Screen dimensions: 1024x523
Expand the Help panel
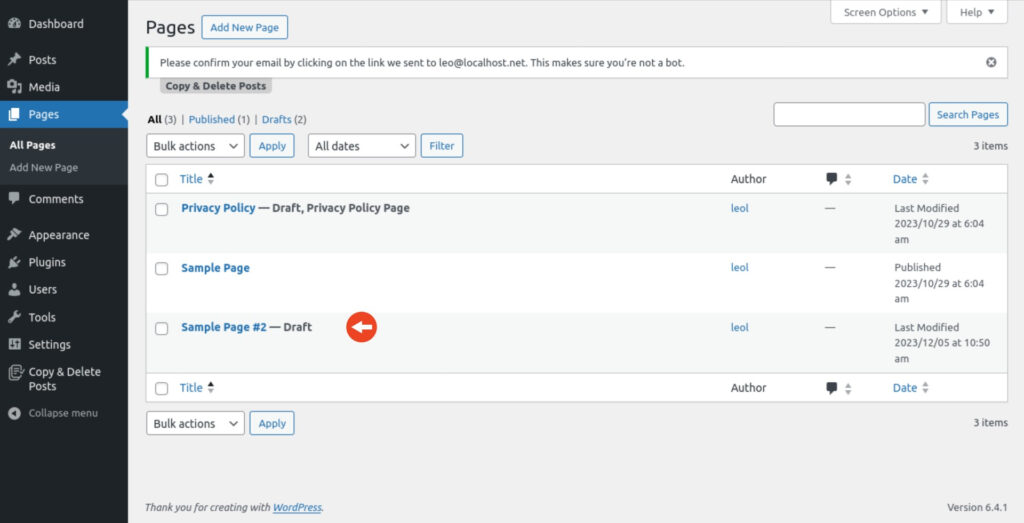[977, 12]
